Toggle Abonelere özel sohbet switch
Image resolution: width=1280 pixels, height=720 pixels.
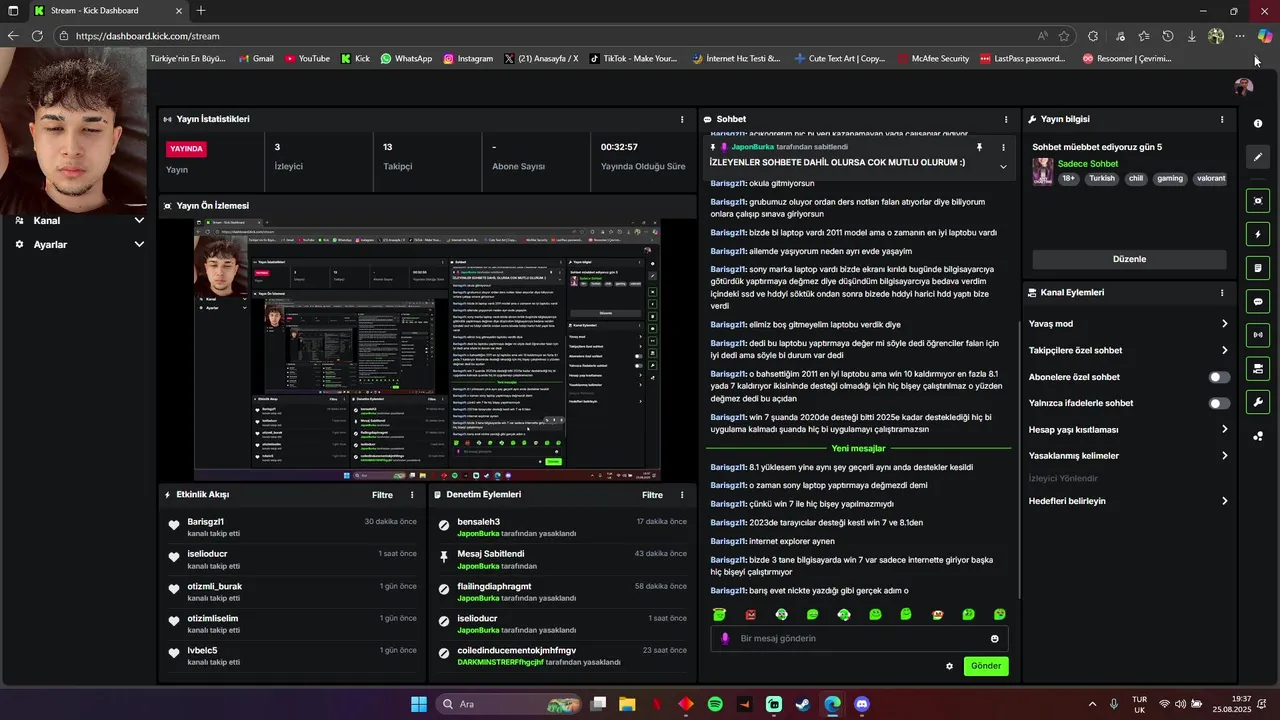[x=1219, y=377]
